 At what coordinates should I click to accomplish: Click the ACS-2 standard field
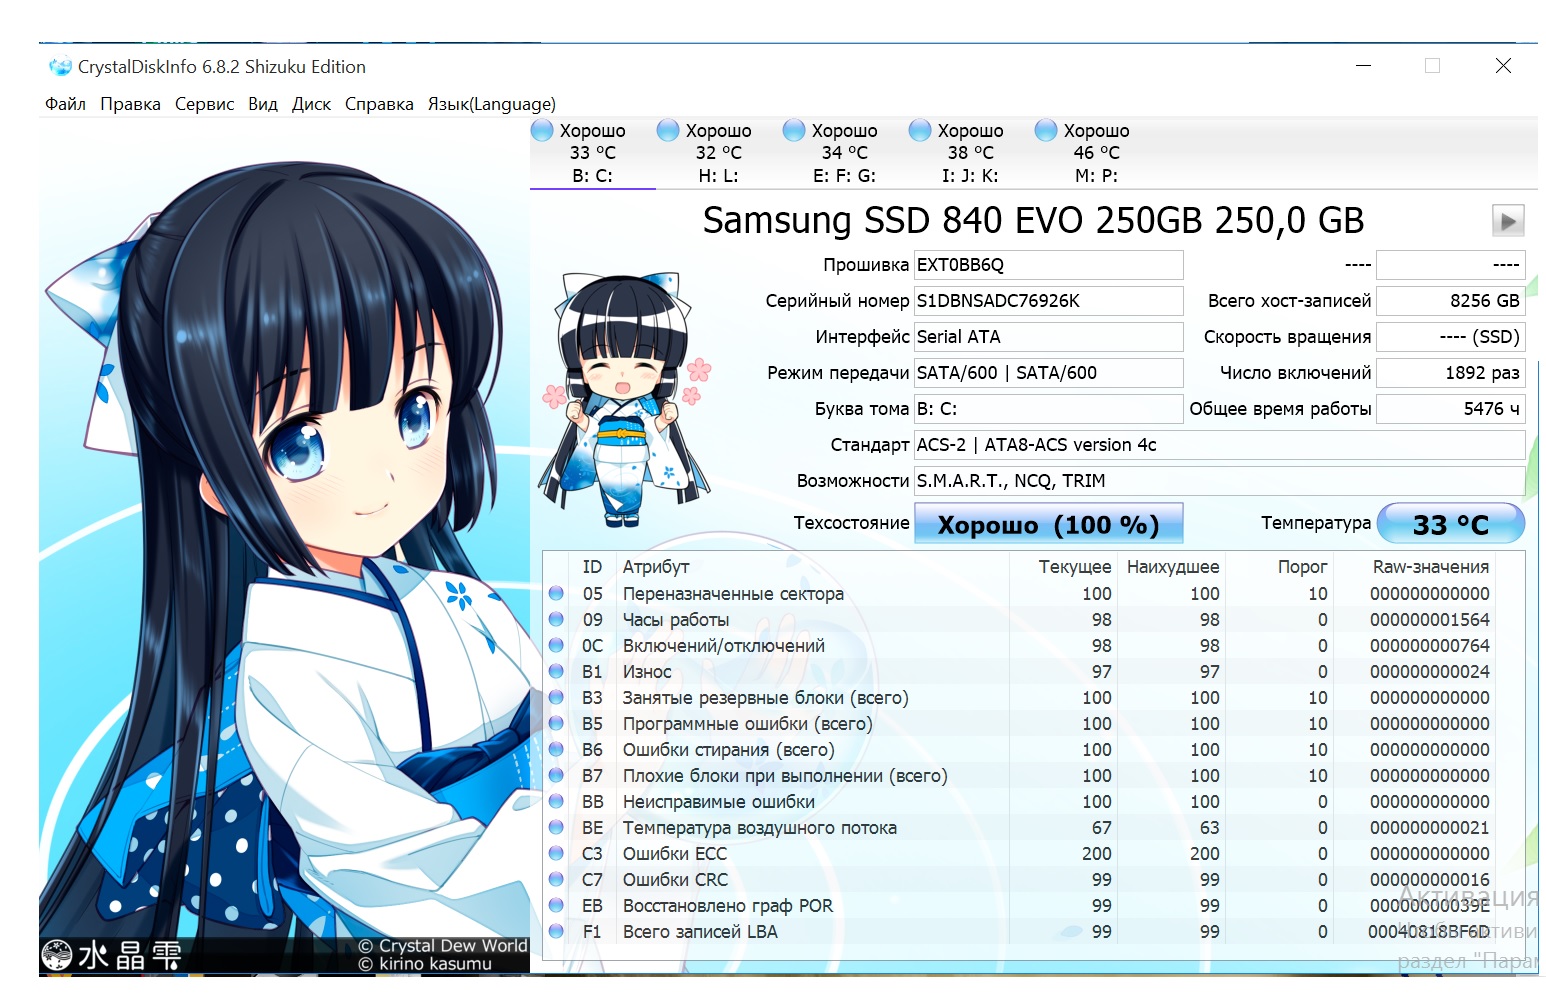point(1220,445)
